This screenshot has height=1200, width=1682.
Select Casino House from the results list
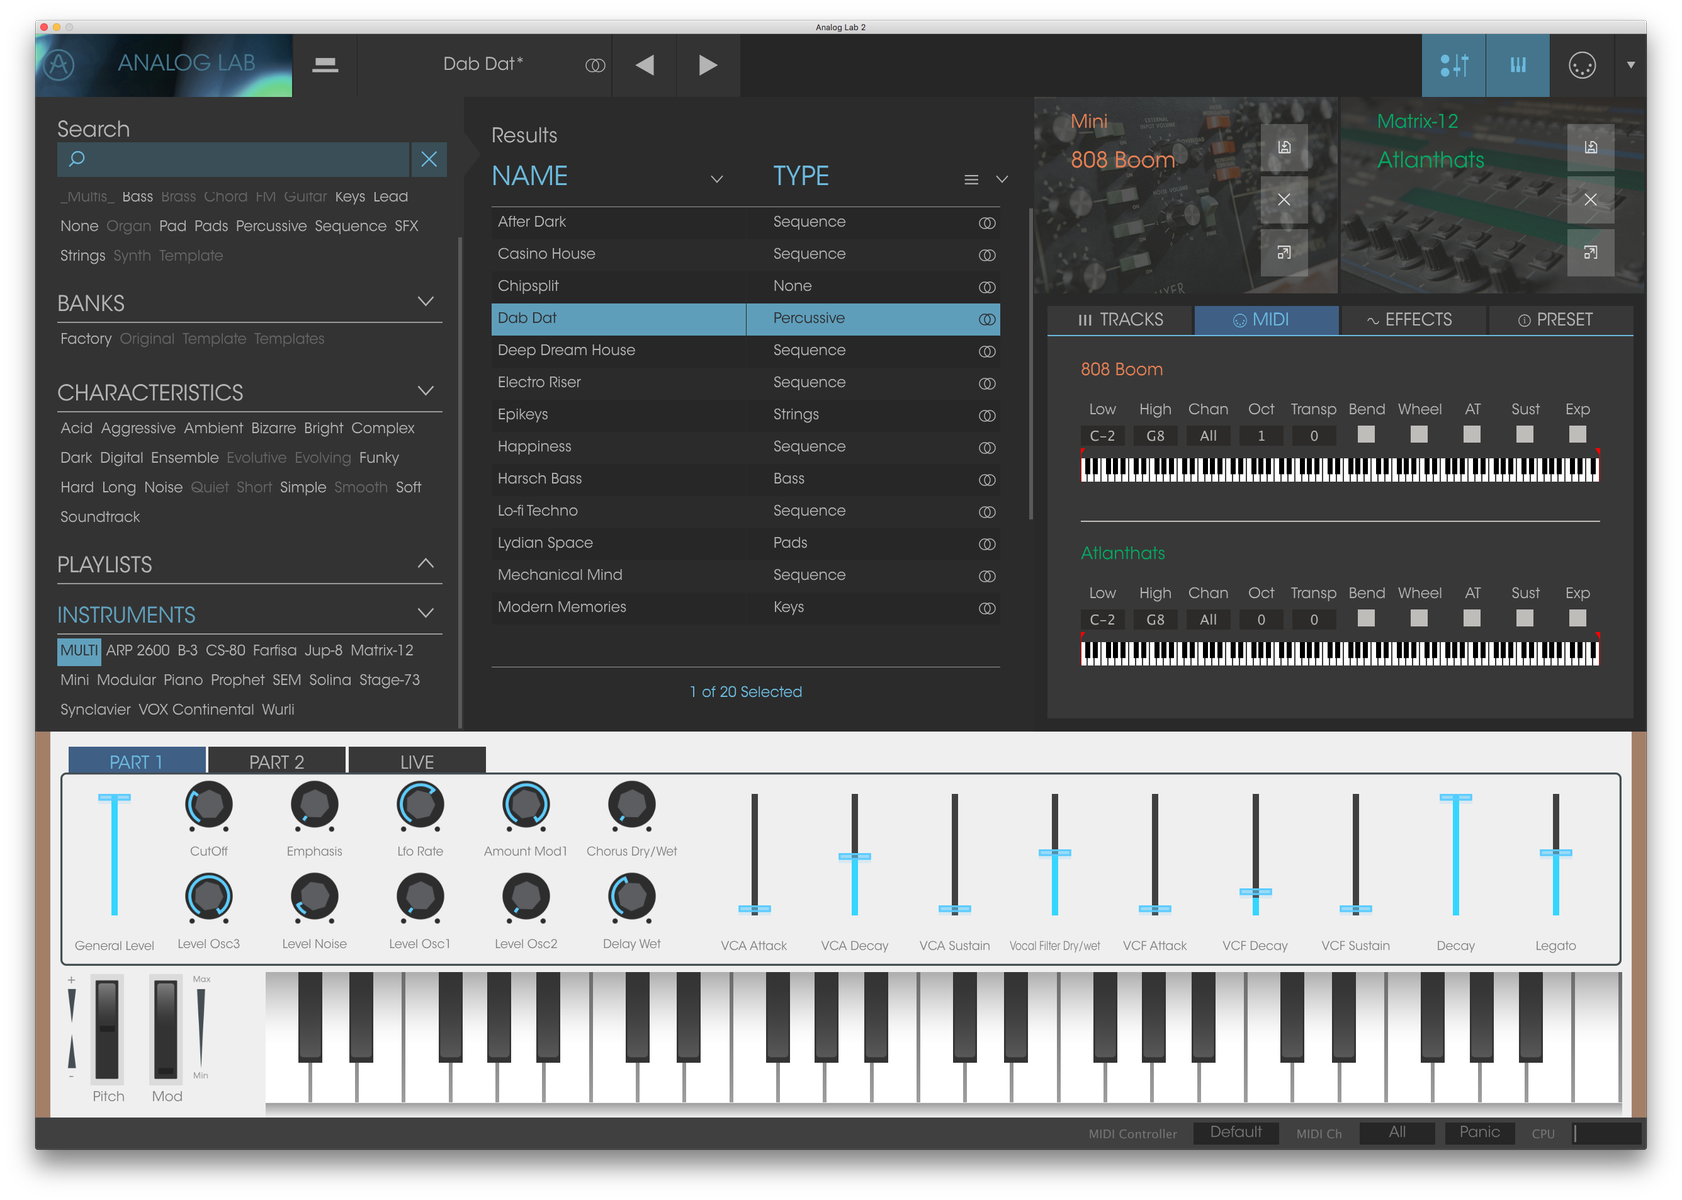click(x=546, y=253)
